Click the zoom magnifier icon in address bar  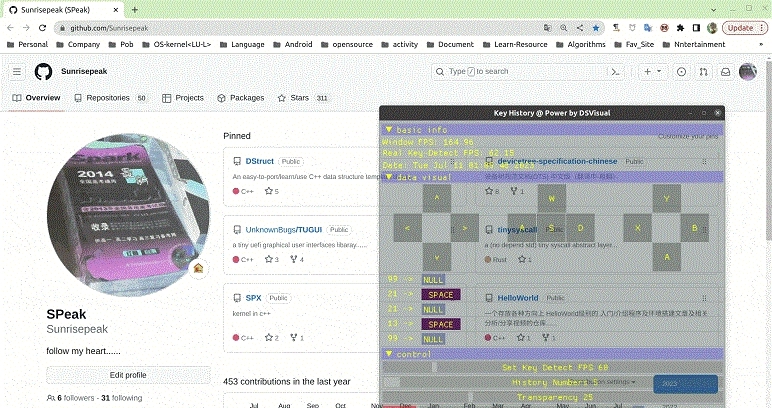coord(564,28)
